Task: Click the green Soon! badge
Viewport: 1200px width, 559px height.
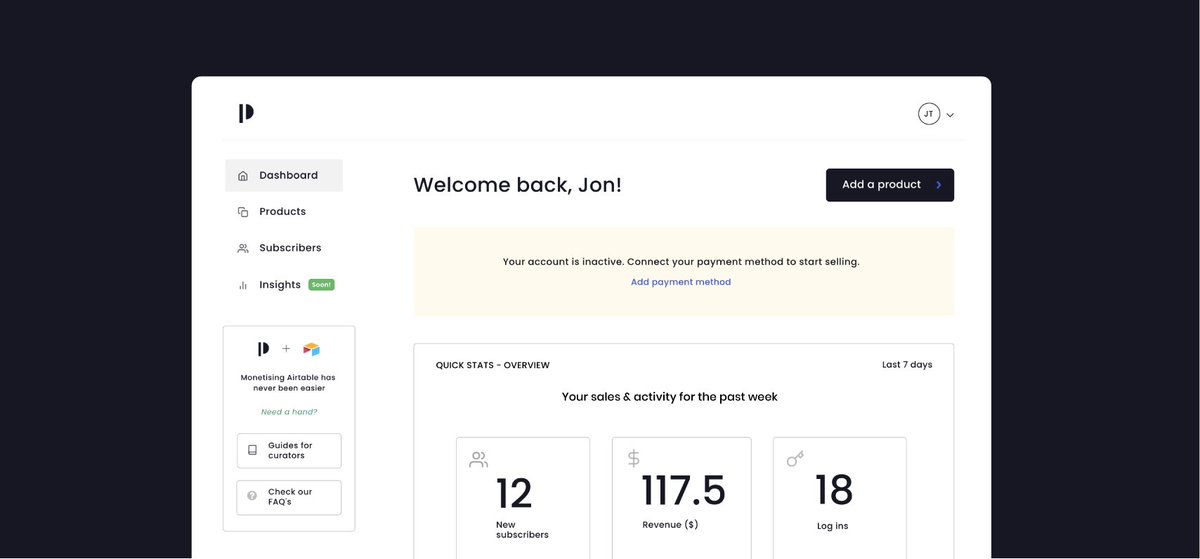Action: pyautogui.click(x=321, y=285)
